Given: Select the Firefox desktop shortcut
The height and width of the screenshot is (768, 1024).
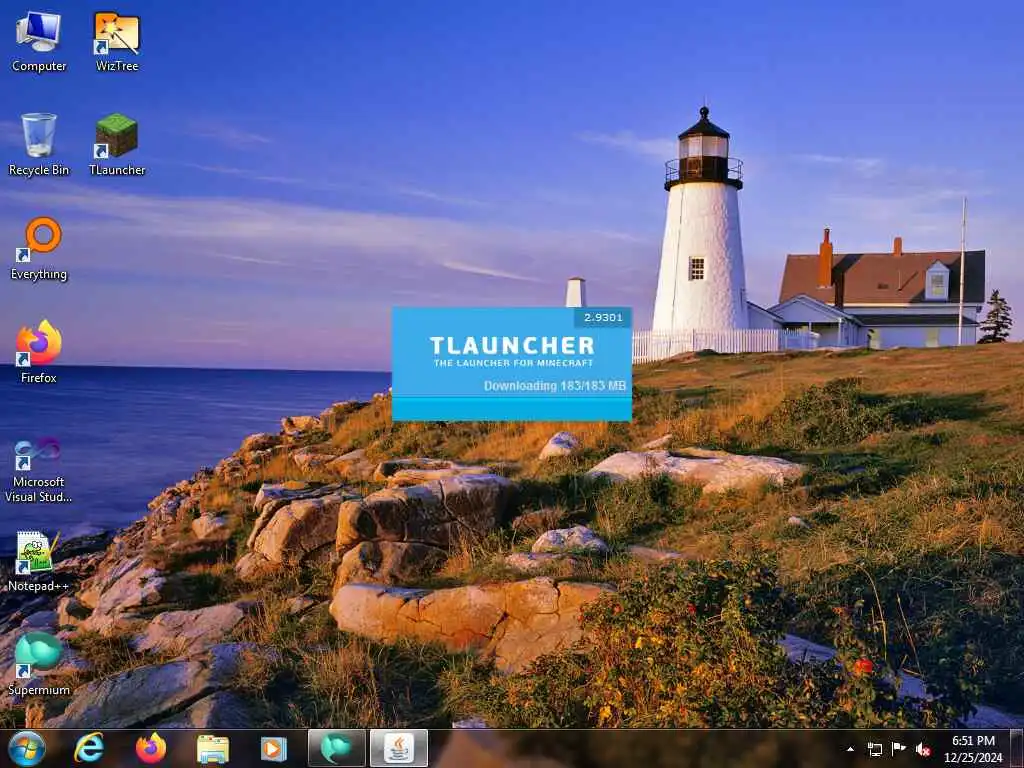Looking at the screenshot, I should coord(39,352).
